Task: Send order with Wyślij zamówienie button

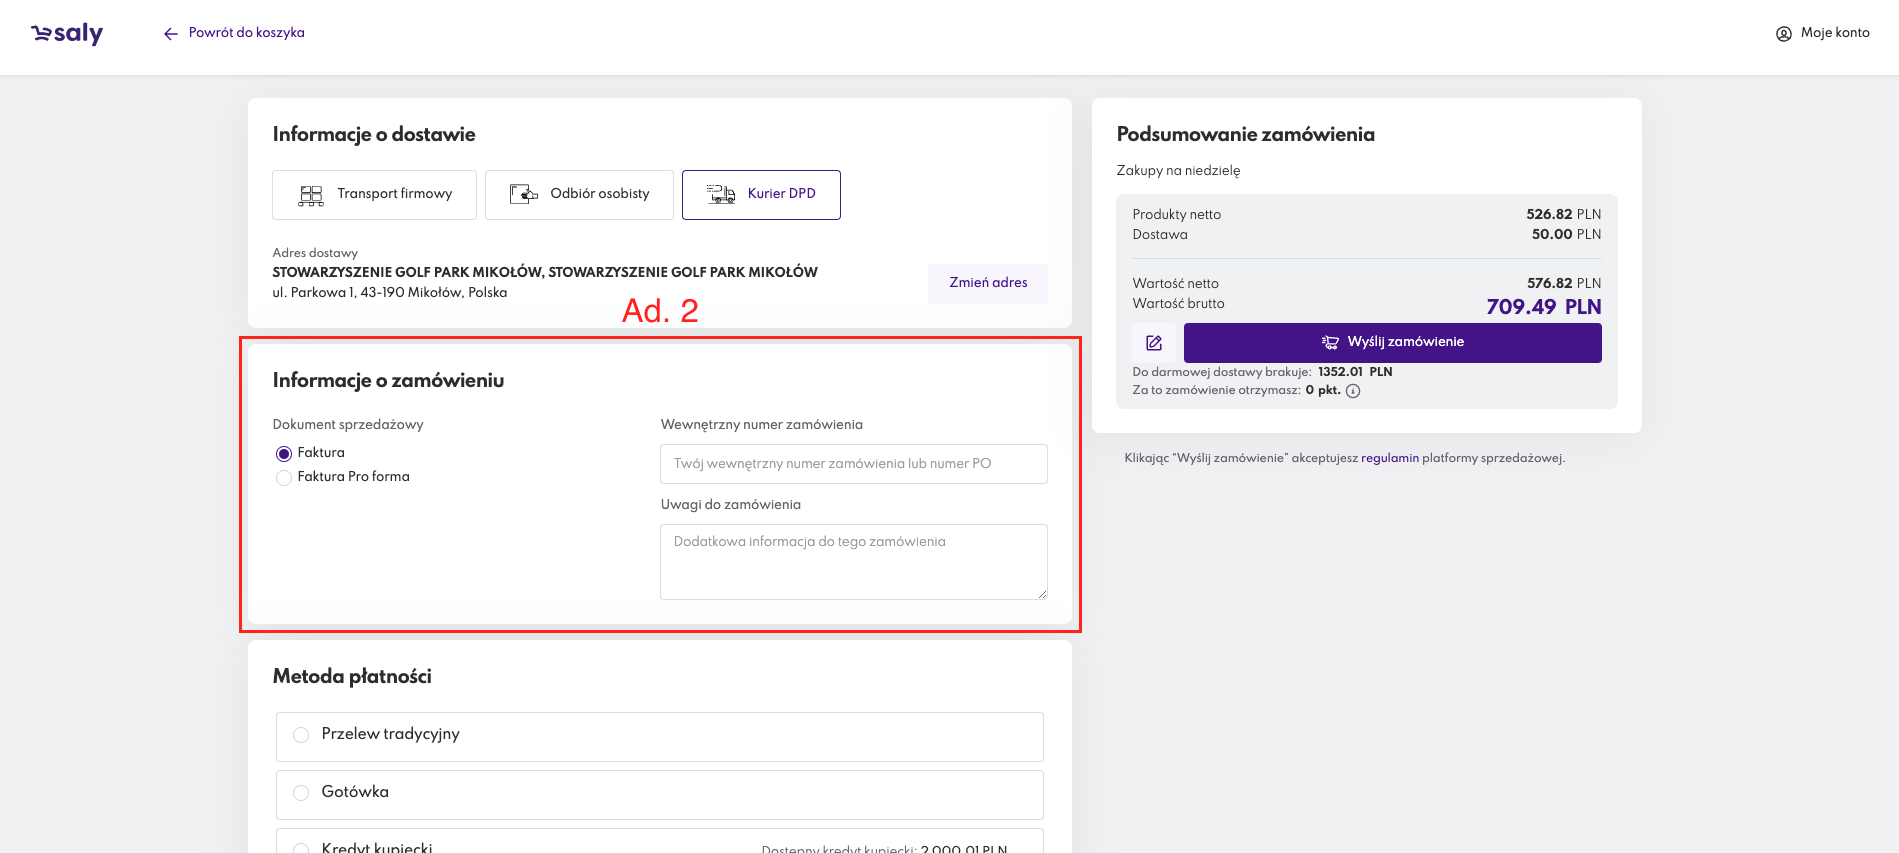Action: pyautogui.click(x=1392, y=343)
